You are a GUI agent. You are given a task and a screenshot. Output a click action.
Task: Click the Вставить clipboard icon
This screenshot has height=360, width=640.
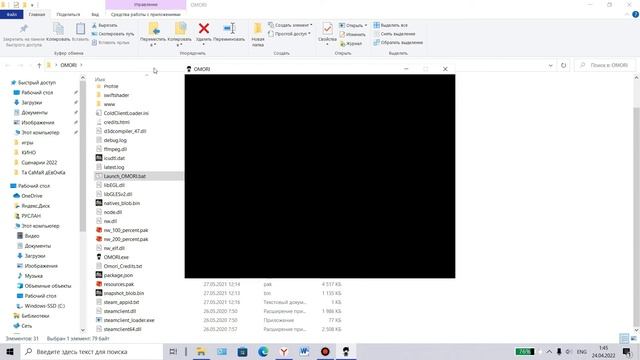point(80,29)
